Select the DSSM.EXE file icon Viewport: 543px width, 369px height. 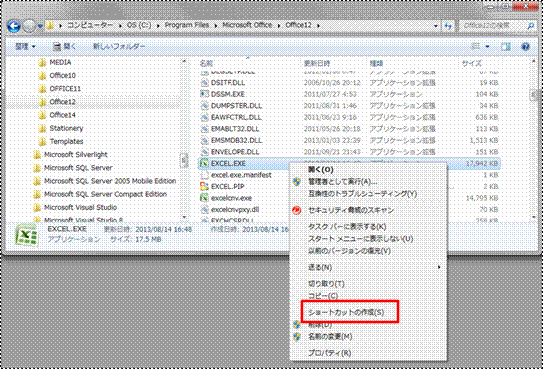tap(204, 94)
